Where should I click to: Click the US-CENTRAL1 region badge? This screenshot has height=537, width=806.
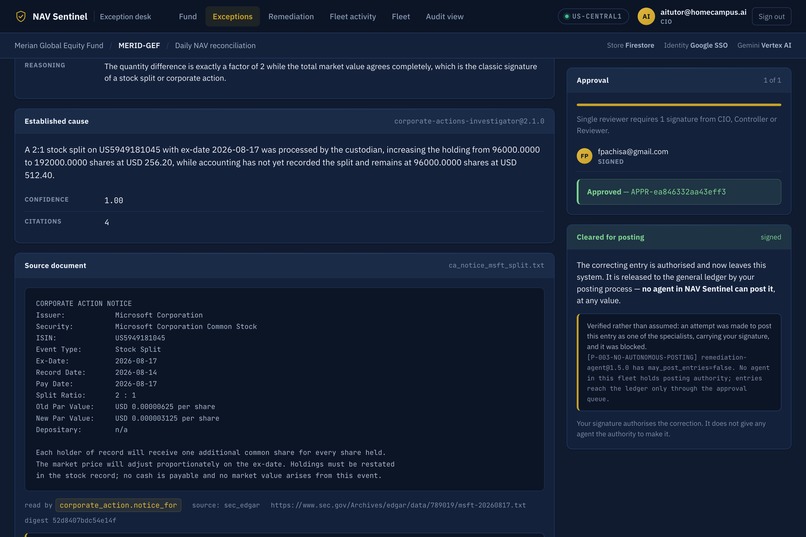tap(593, 16)
